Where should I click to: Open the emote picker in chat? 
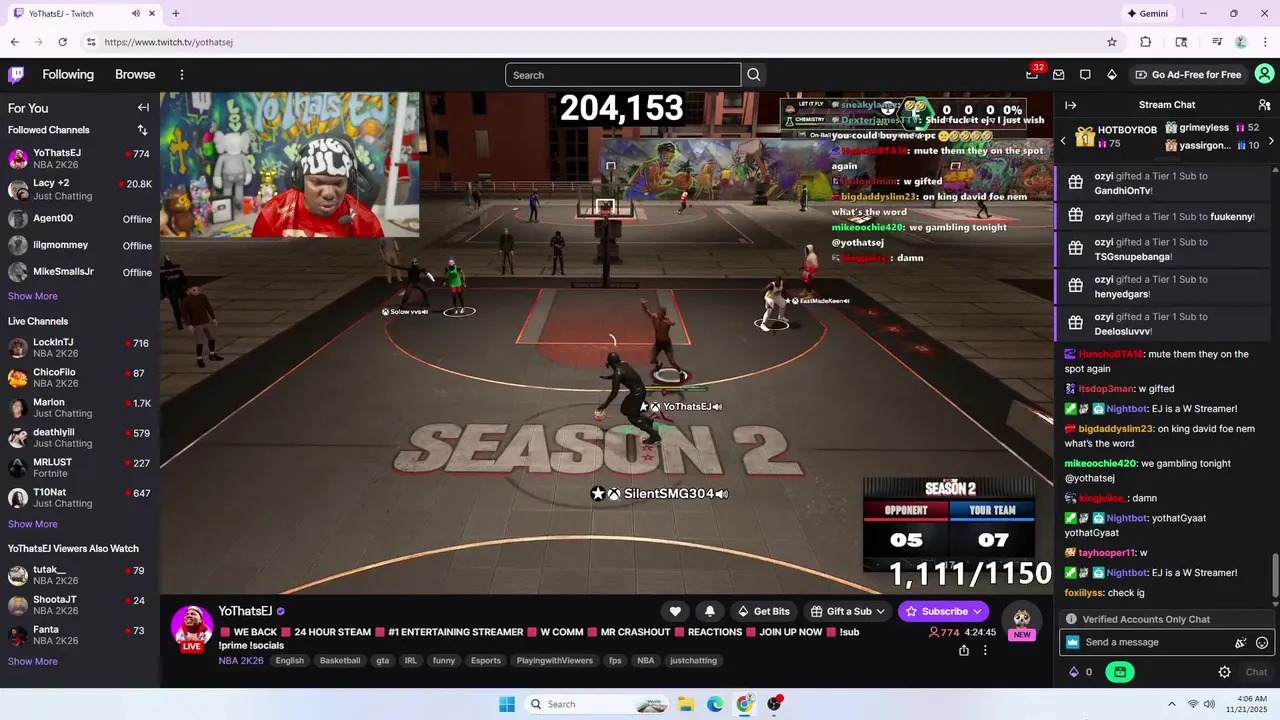(1262, 643)
